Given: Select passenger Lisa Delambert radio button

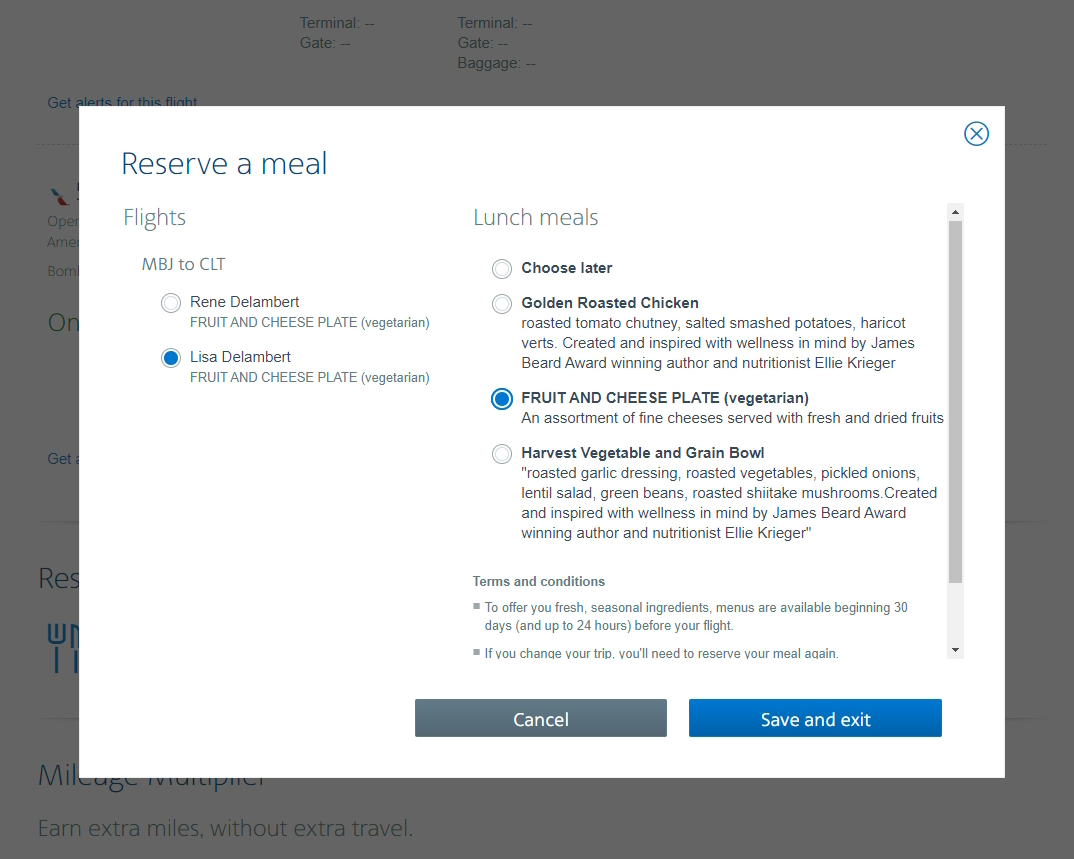Looking at the screenshot, I should point(171,358).
